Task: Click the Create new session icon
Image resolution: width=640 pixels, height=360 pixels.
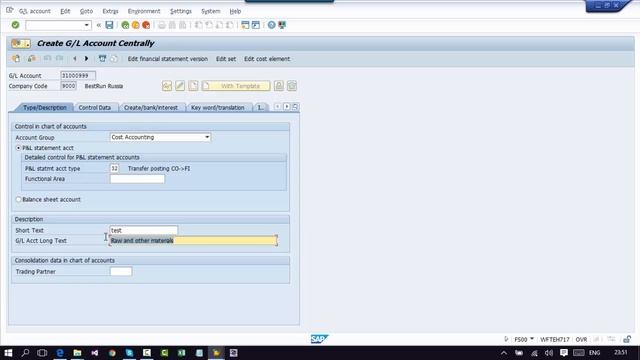Action: [245, 25]
